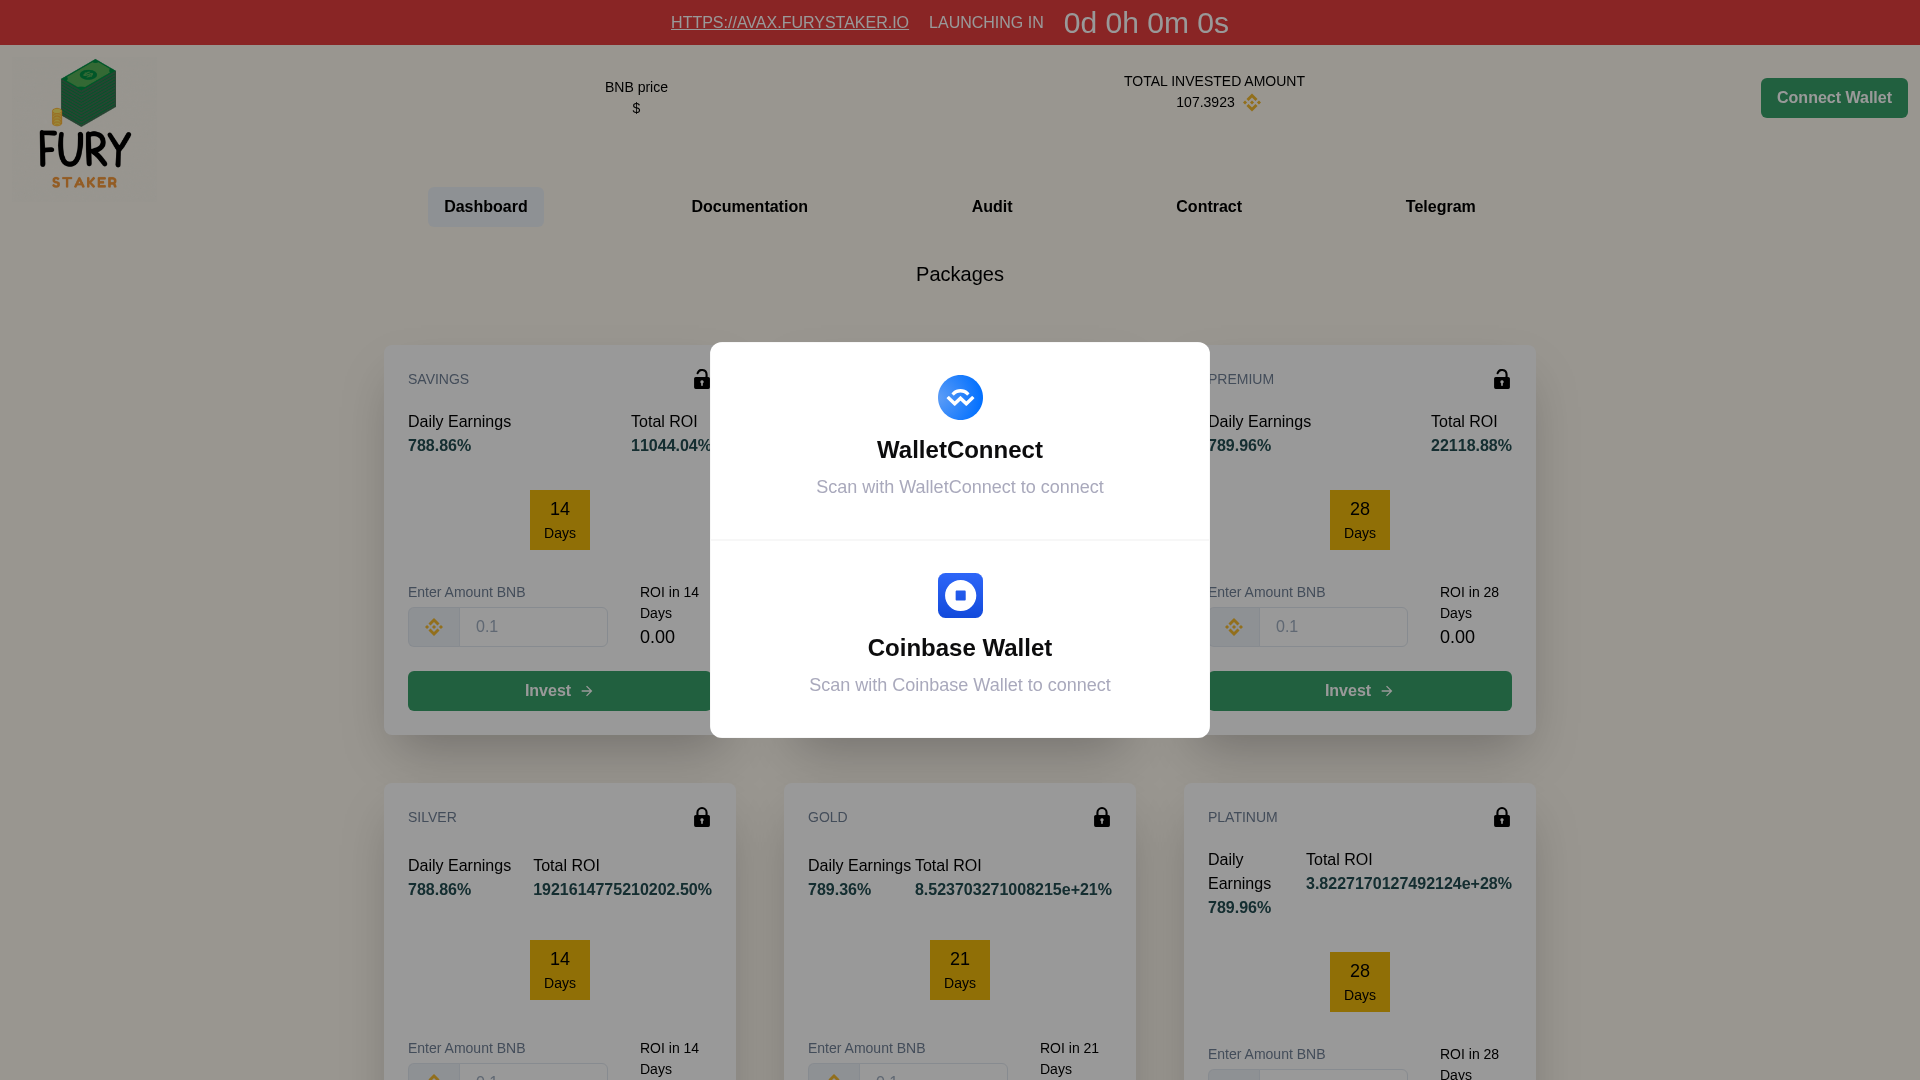
Task: Click the 28 Days badge in Platinum
Action: (1360, 982)
